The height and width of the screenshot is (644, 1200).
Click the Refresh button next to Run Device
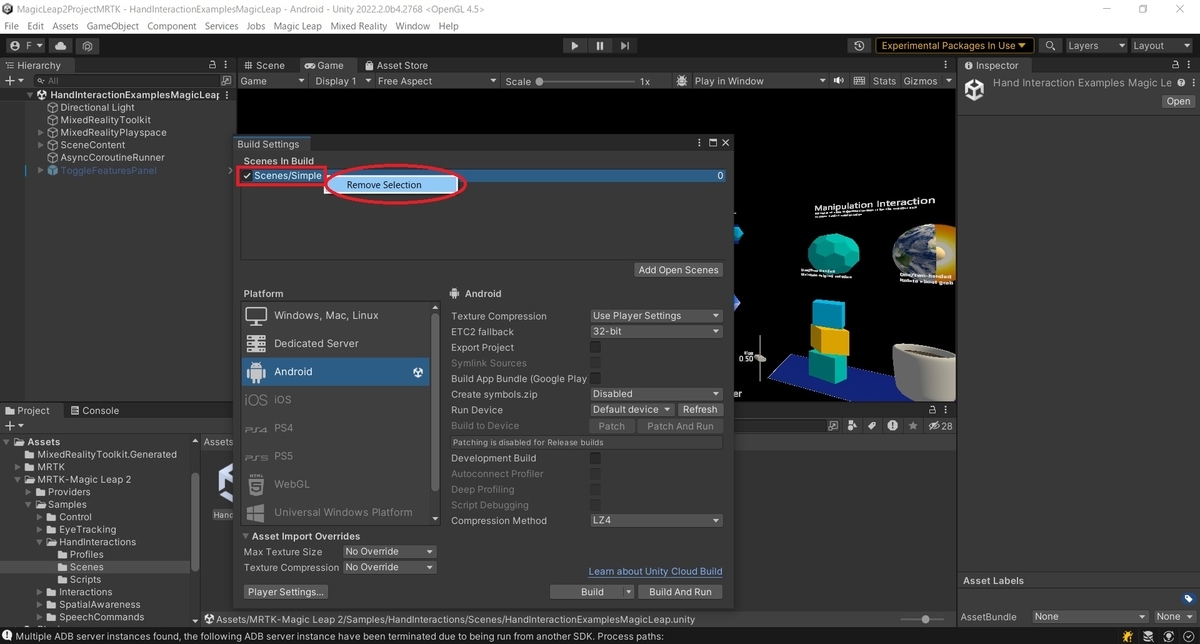click(x=700, y=410)
